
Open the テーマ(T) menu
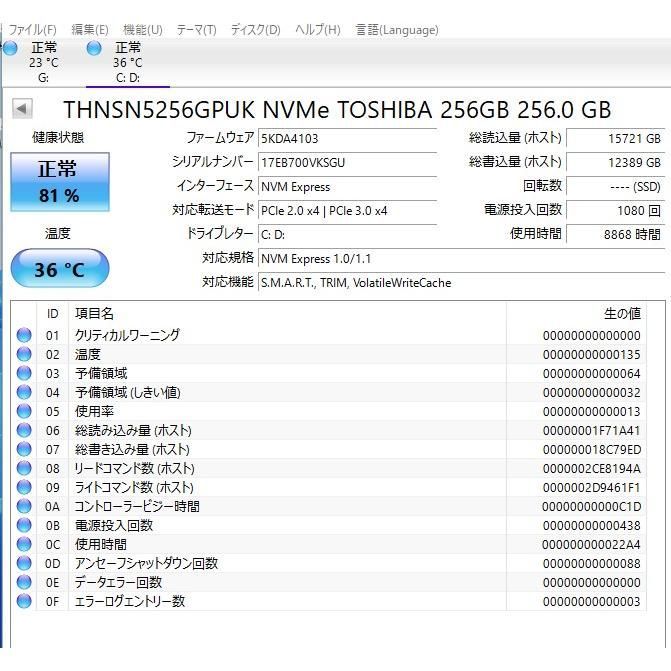(x=196, y=30)
